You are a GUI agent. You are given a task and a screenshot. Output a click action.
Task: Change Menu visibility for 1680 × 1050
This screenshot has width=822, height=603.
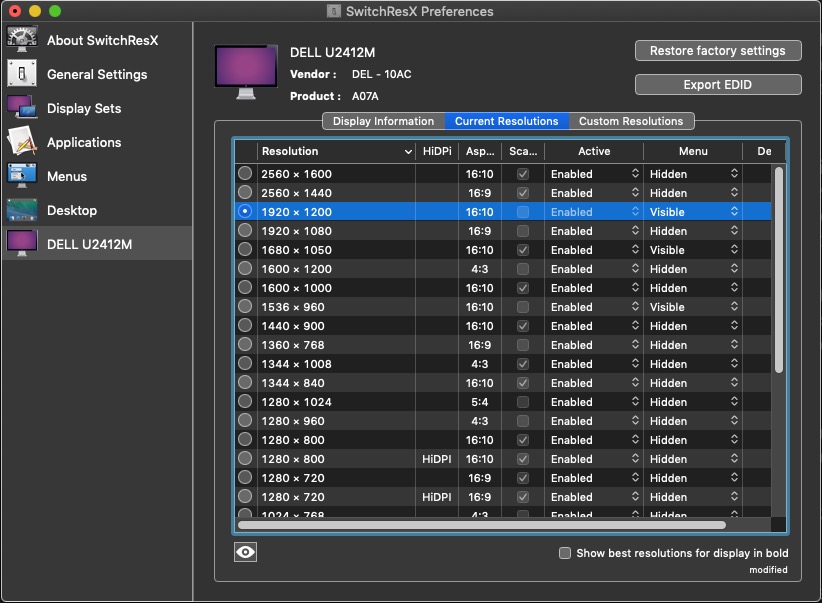(x=693, y=250)
